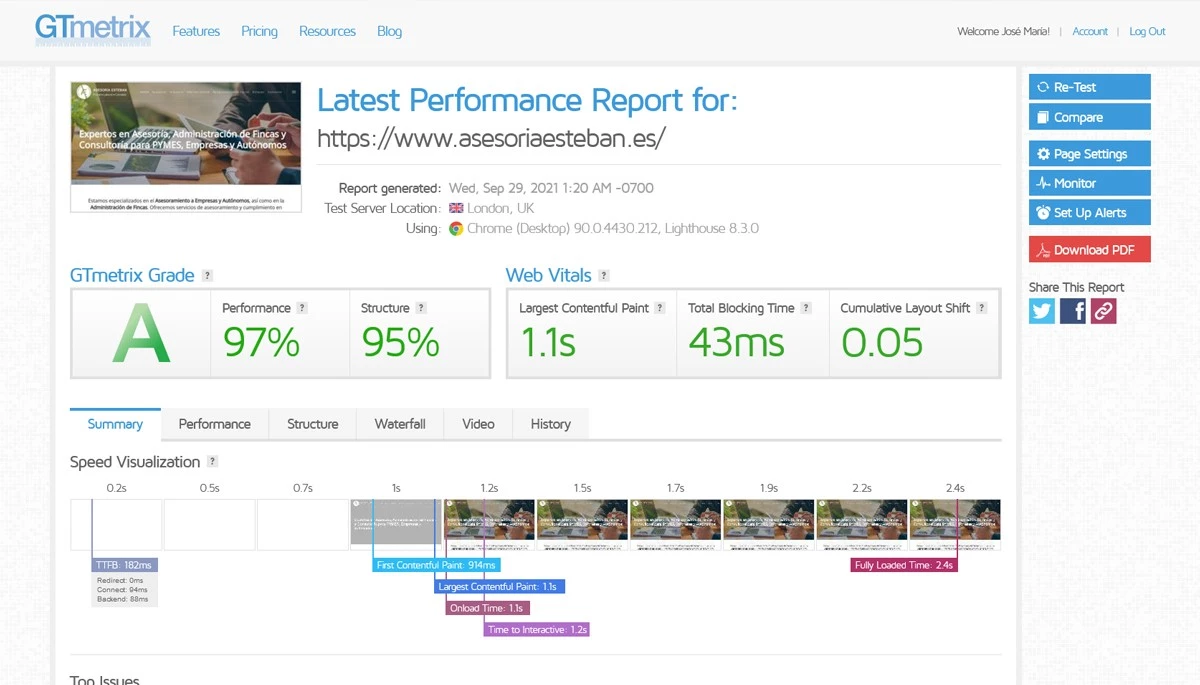Open the Pricing page
Screen dimensions: 1200x685
[259, 31]
